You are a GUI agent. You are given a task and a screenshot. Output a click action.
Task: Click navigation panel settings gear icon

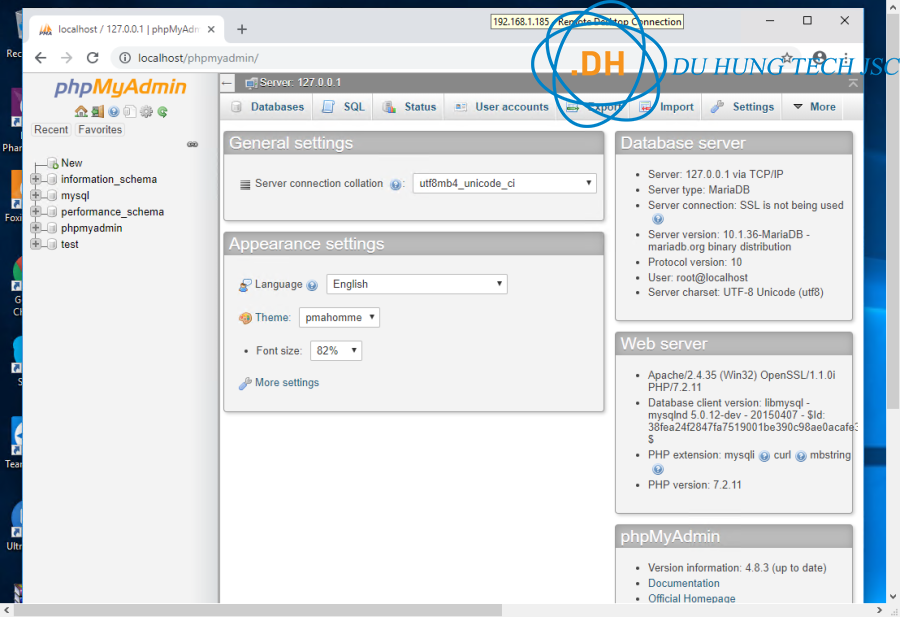[x=146, y=112]
